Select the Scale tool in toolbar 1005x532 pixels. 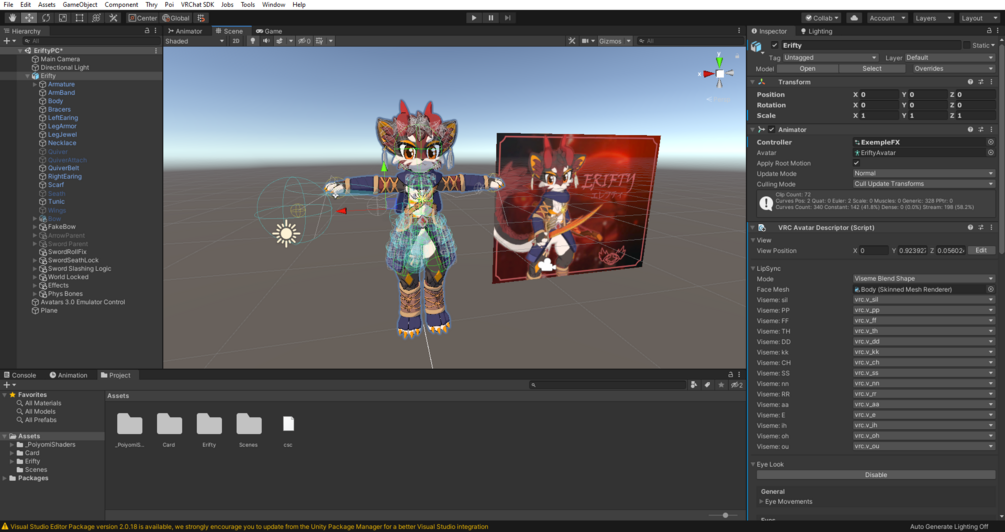[63, 18]
